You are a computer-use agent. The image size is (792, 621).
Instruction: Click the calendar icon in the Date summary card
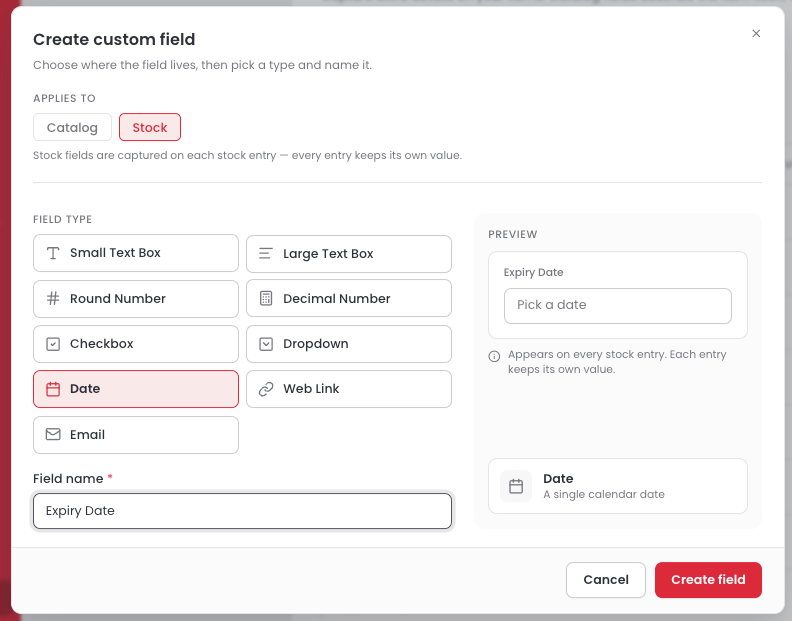pos(516,486)
